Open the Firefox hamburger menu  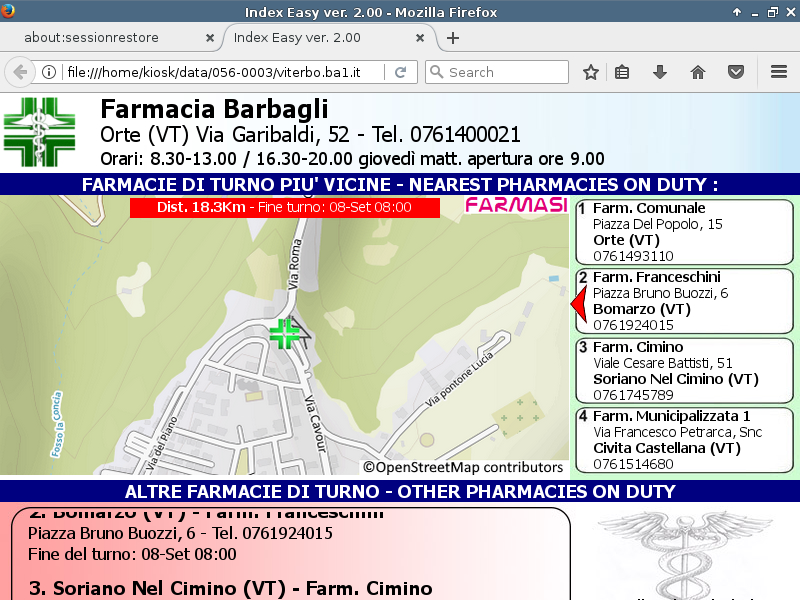(x=779, y=72)
